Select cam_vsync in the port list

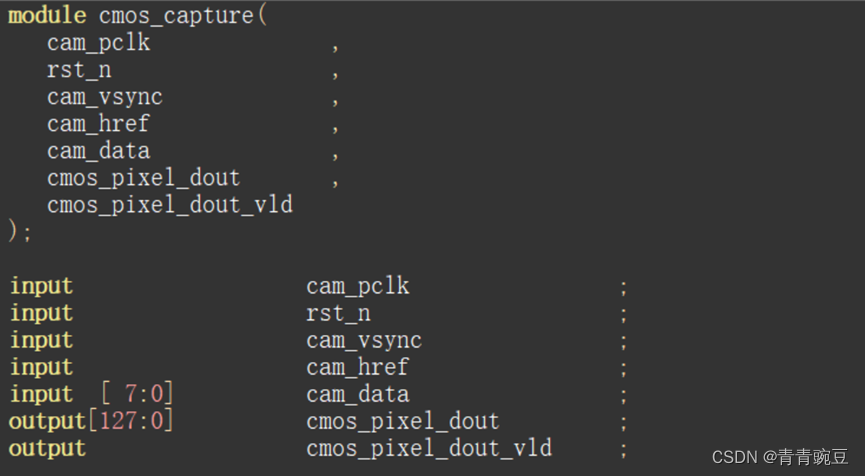[104, 97]
